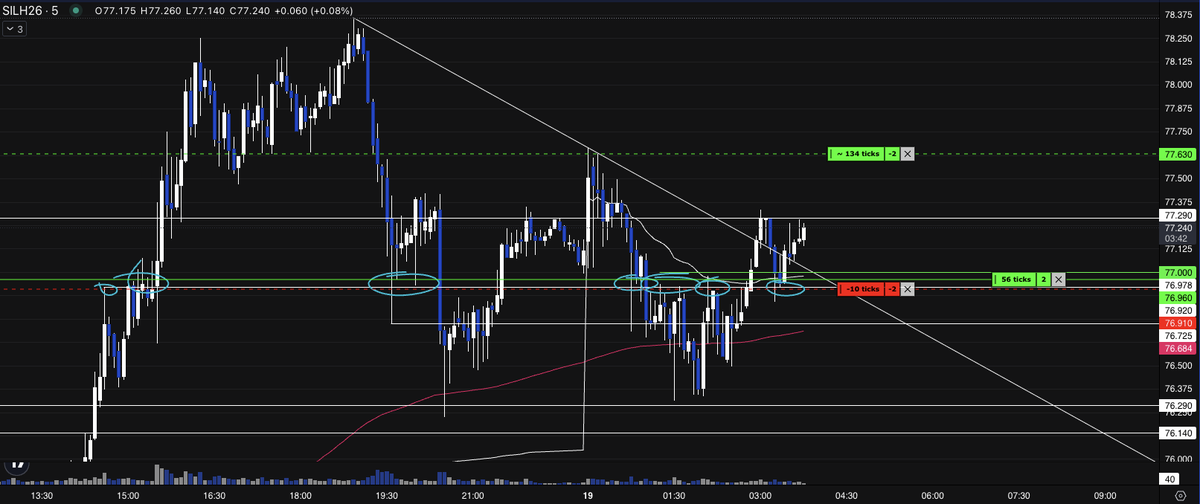The image size is (1200, 504).
Task: Cancel the take-profit order at 134 ticks
Action: 907,154
